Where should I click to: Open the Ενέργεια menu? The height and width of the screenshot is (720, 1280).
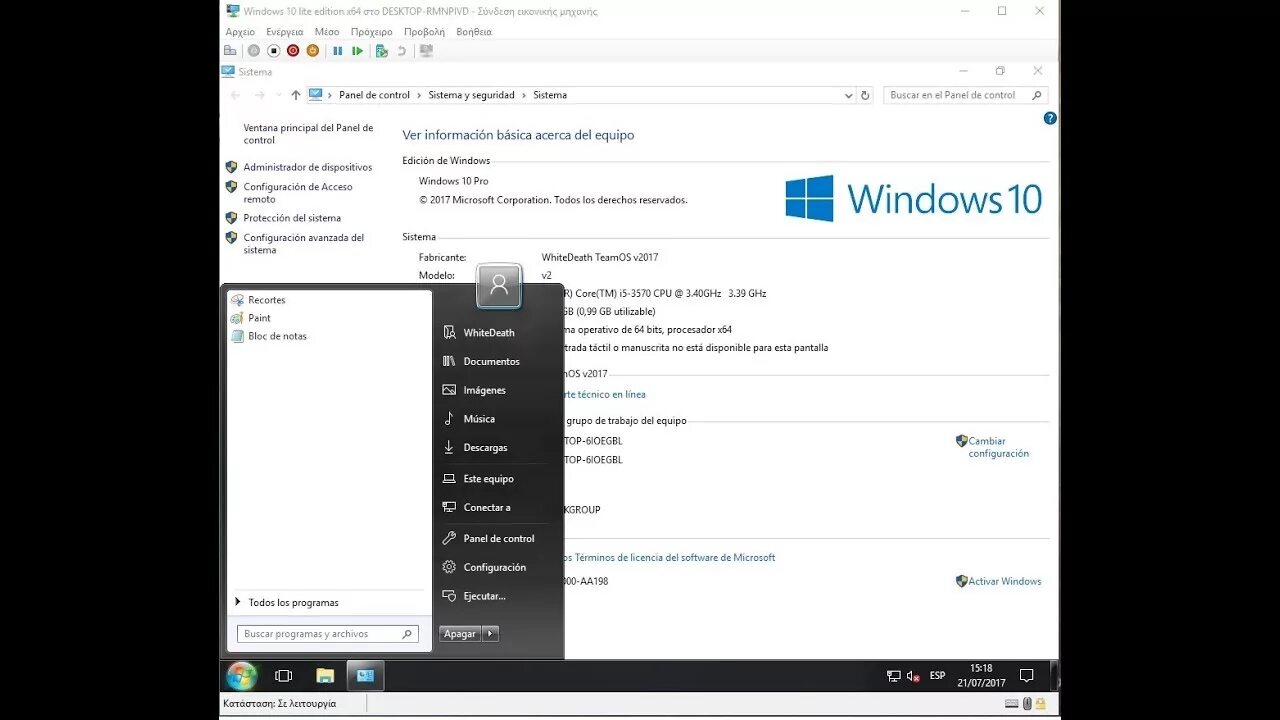coord(285,32)
